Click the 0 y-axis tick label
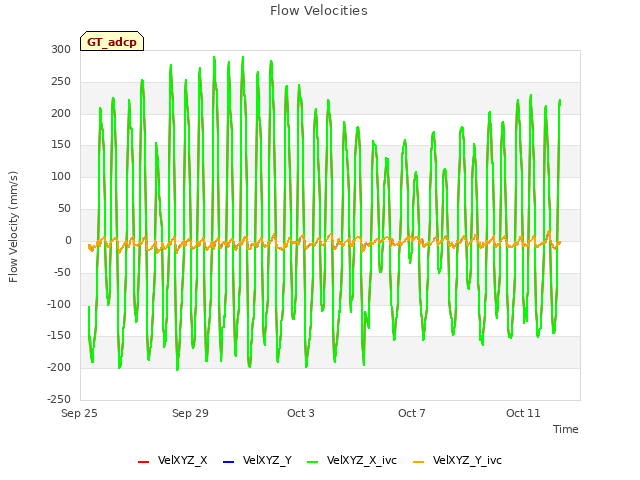 68,240
